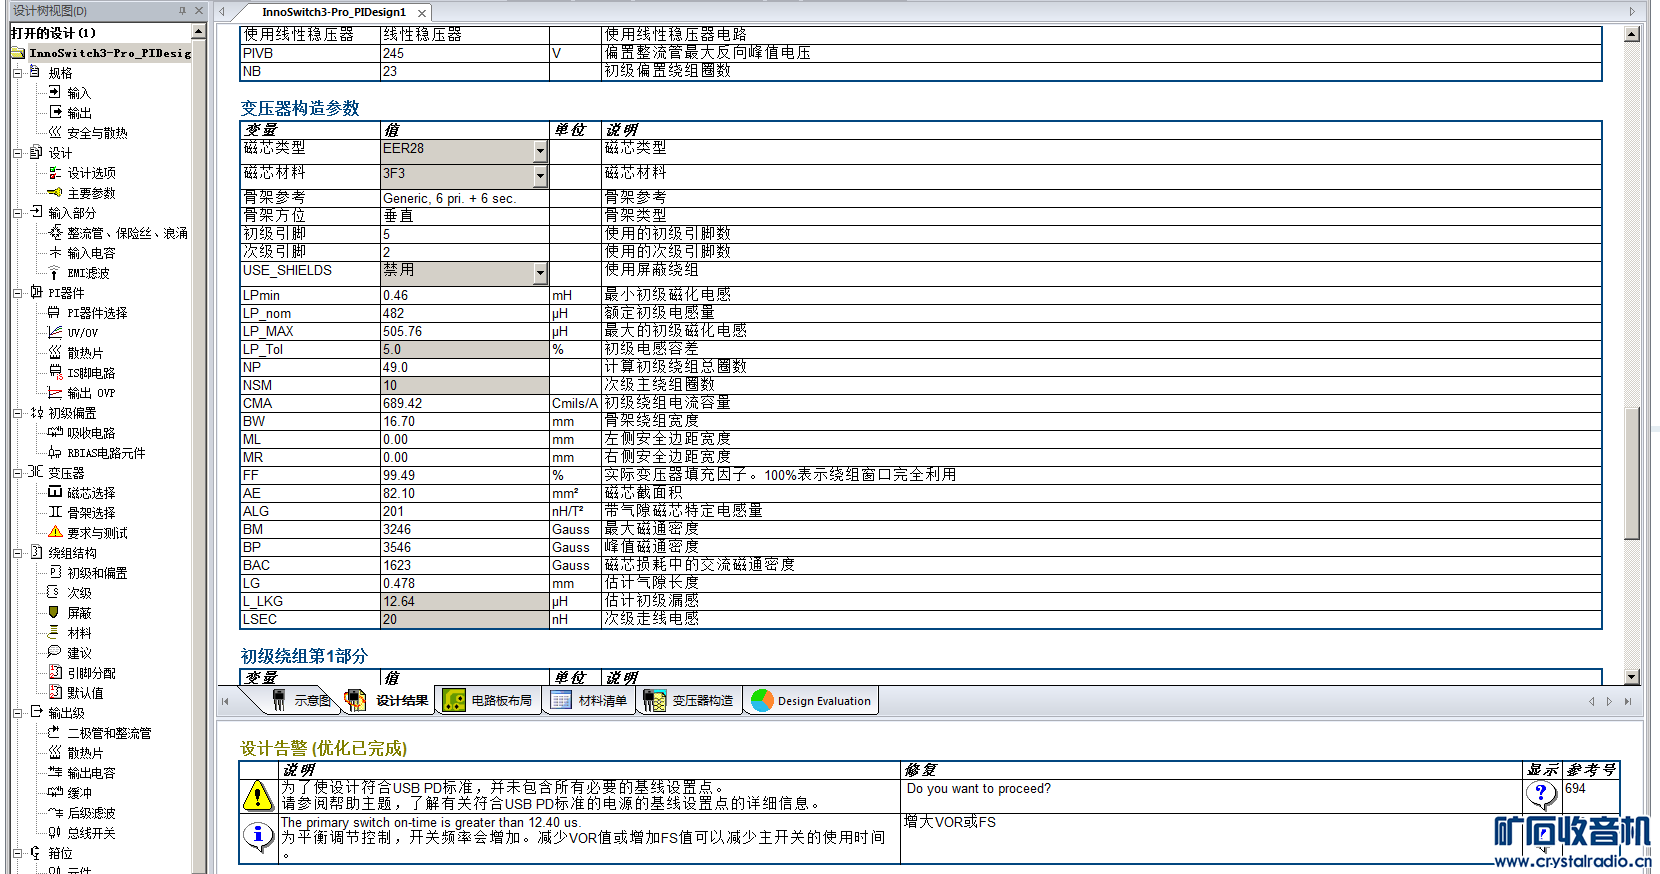Jump to the first bottom tab
Viewport: 1660px width, 874px height.
click(x=225, y=701)
